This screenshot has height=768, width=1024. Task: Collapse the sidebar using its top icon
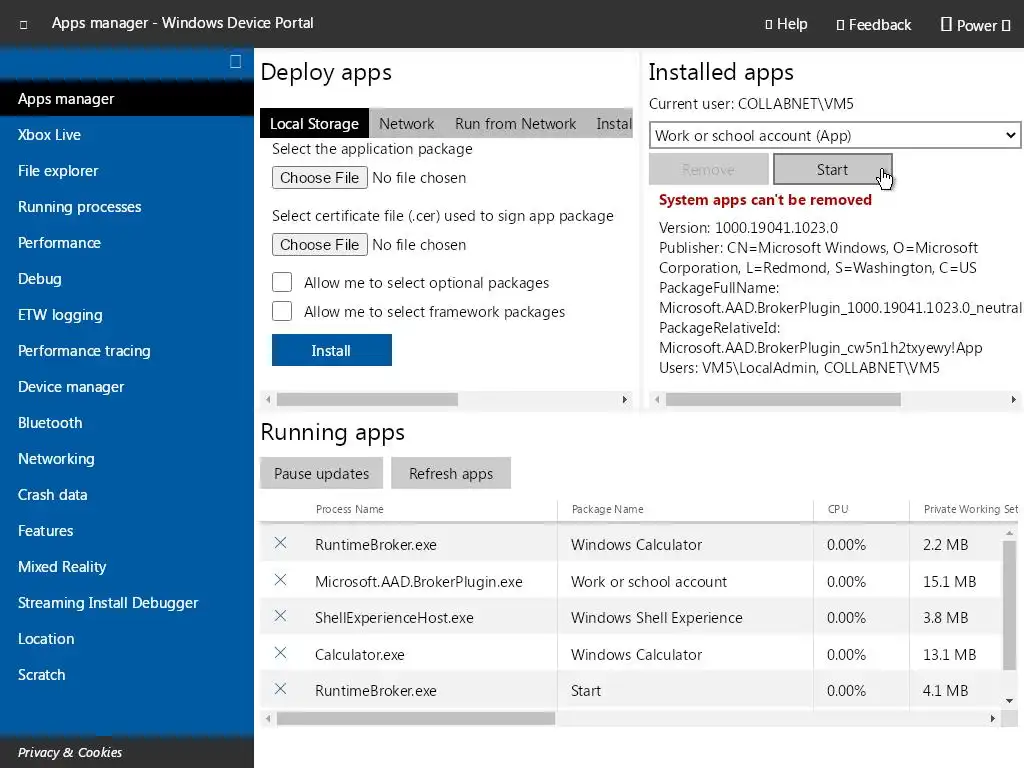click(235, 62)
